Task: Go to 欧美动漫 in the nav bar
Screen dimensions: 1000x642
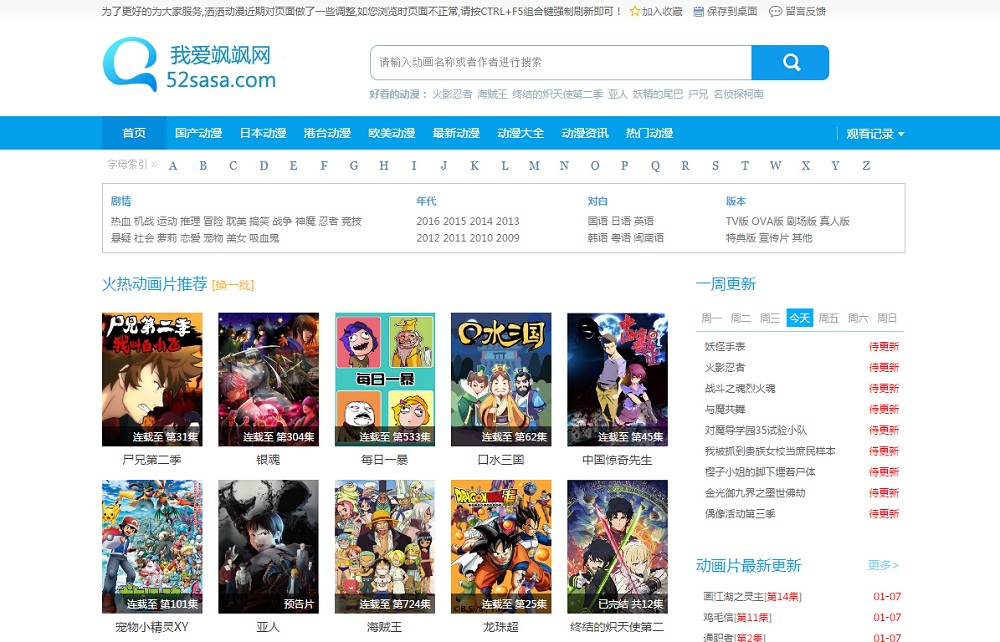Action: pos(392,133)
